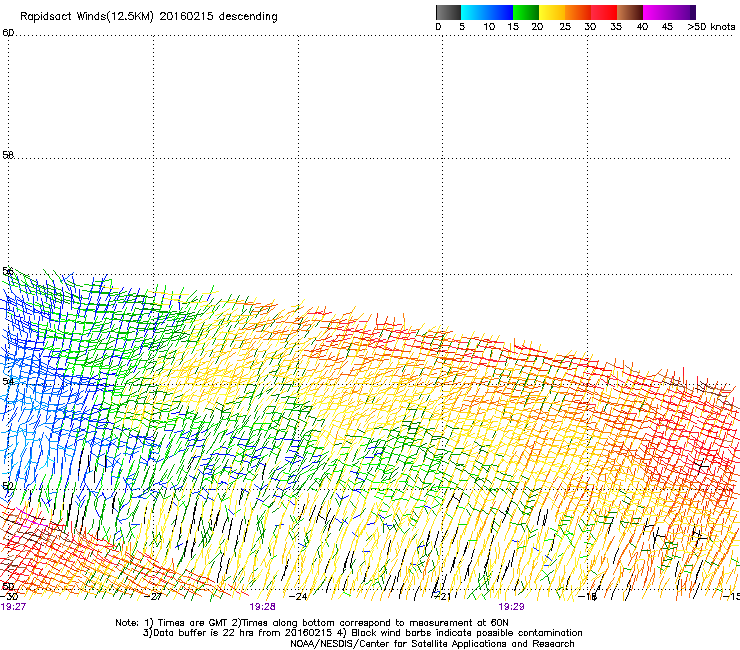Click the latitude label 58
The height and width of the screenshot is (650, 740).
point(8,155)
